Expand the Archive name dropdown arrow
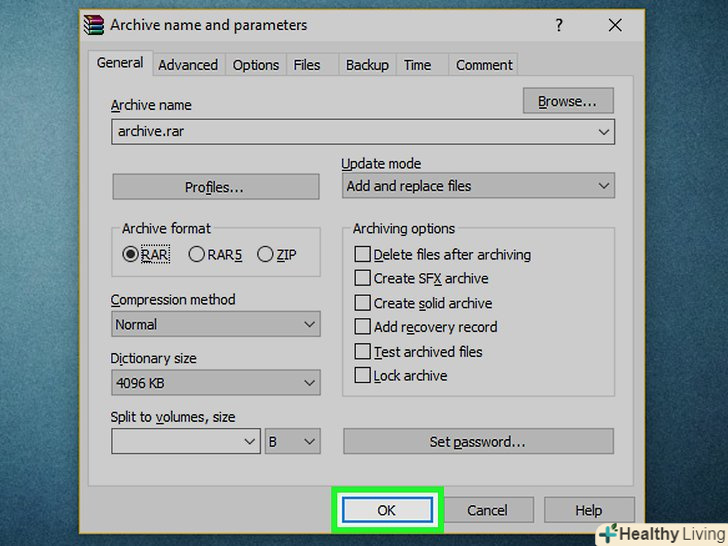This screenshot has height=546, width=728. pos(604,132)
